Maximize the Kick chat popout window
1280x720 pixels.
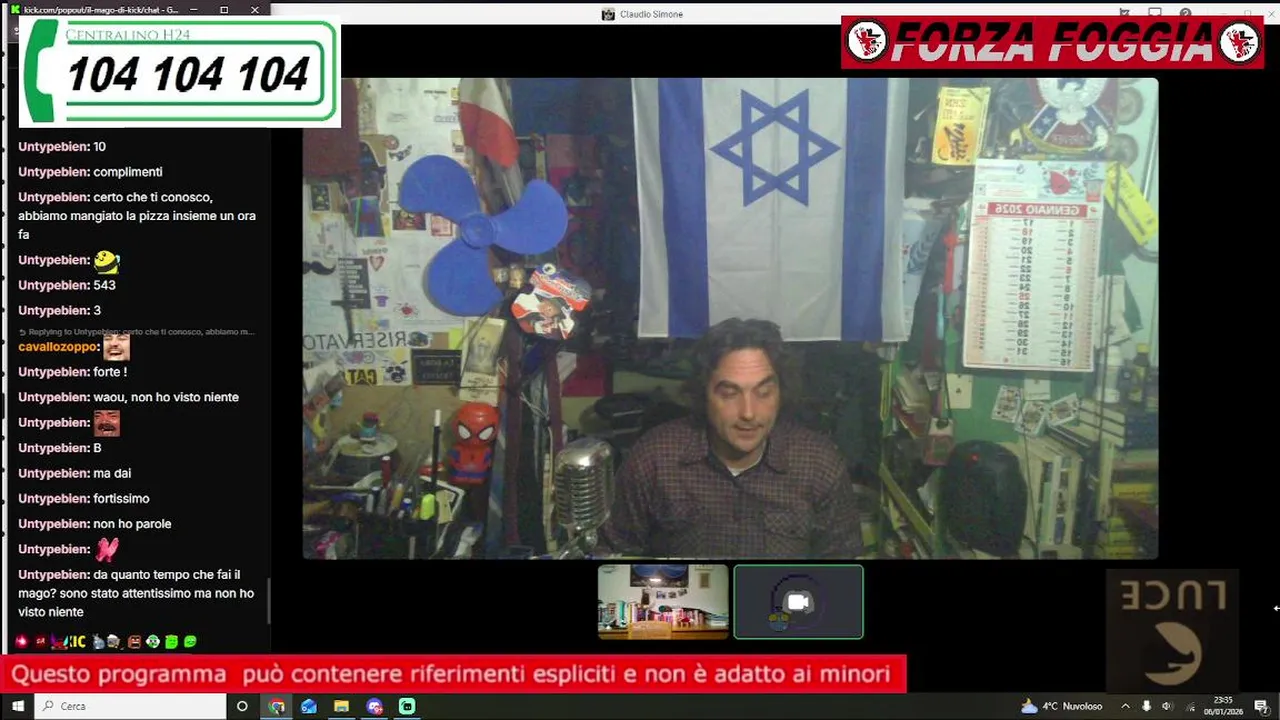click(x=224, y=10)
